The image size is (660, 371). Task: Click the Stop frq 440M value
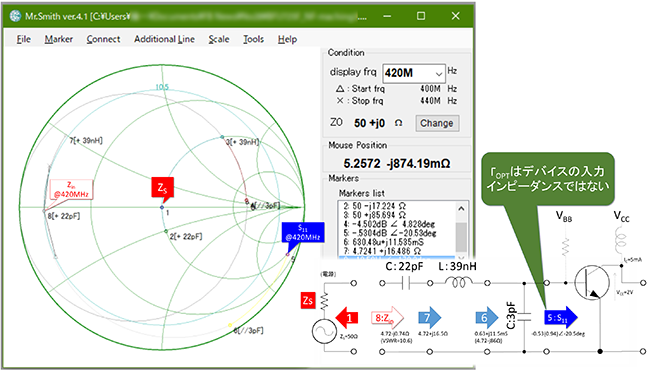click(x=430, y=101)
